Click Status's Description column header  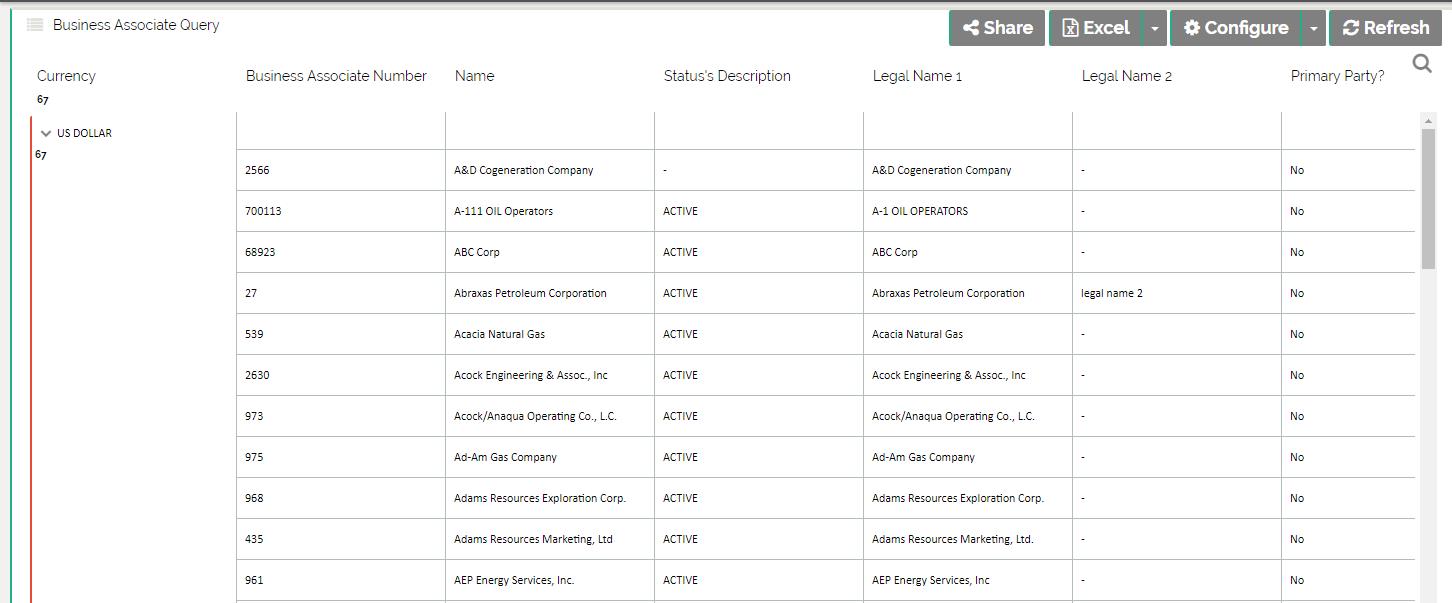[727, 76]
